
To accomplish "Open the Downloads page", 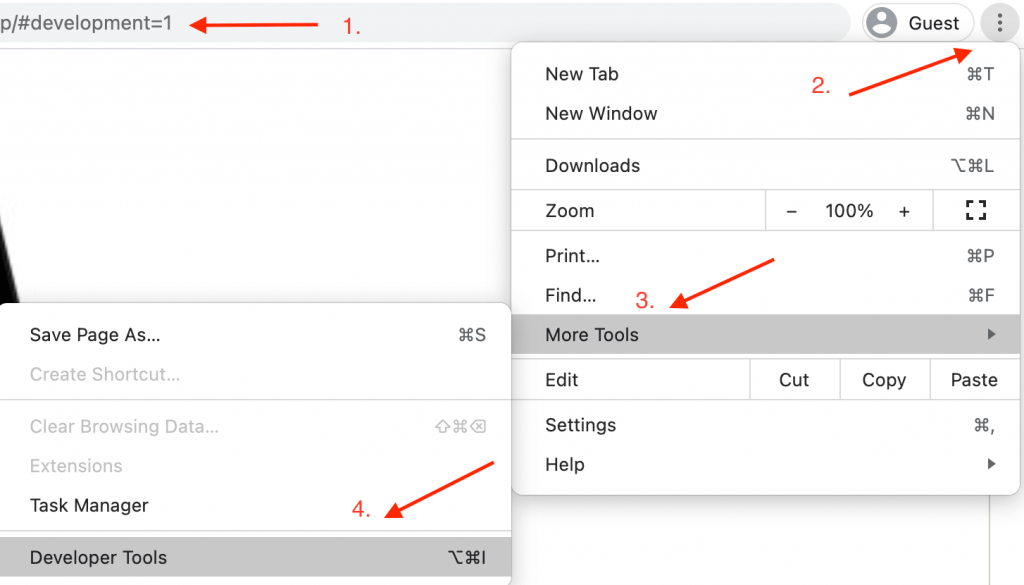I will coord(594,164).
